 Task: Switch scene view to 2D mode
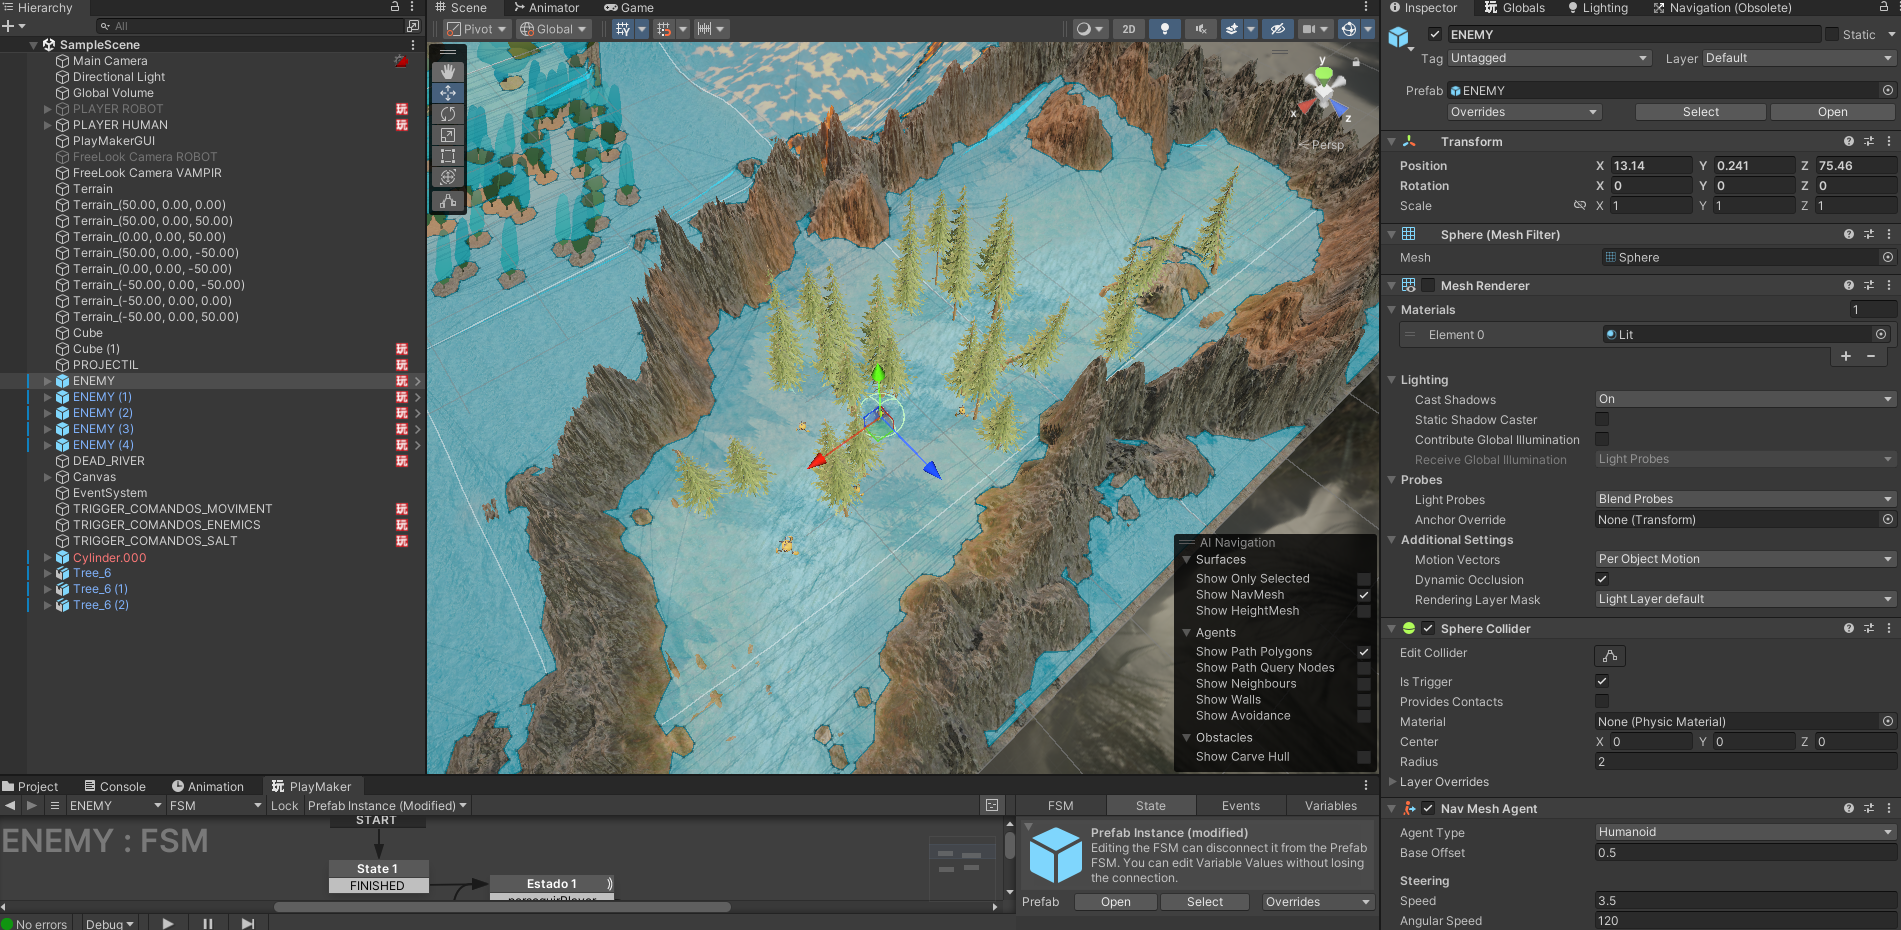1128,29
